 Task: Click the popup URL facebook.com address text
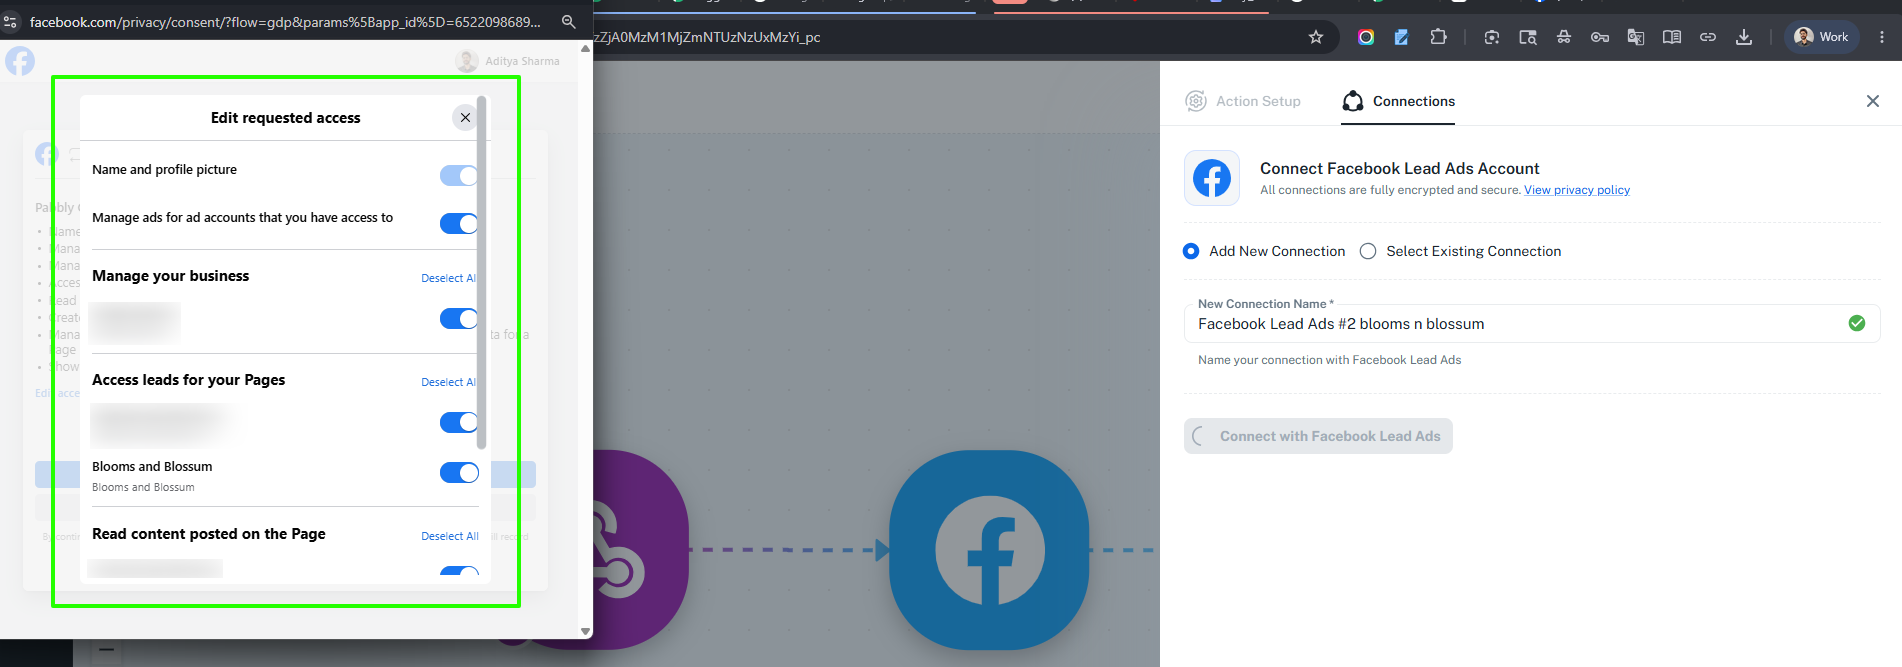pyautogui.click(x=285, y=22)
